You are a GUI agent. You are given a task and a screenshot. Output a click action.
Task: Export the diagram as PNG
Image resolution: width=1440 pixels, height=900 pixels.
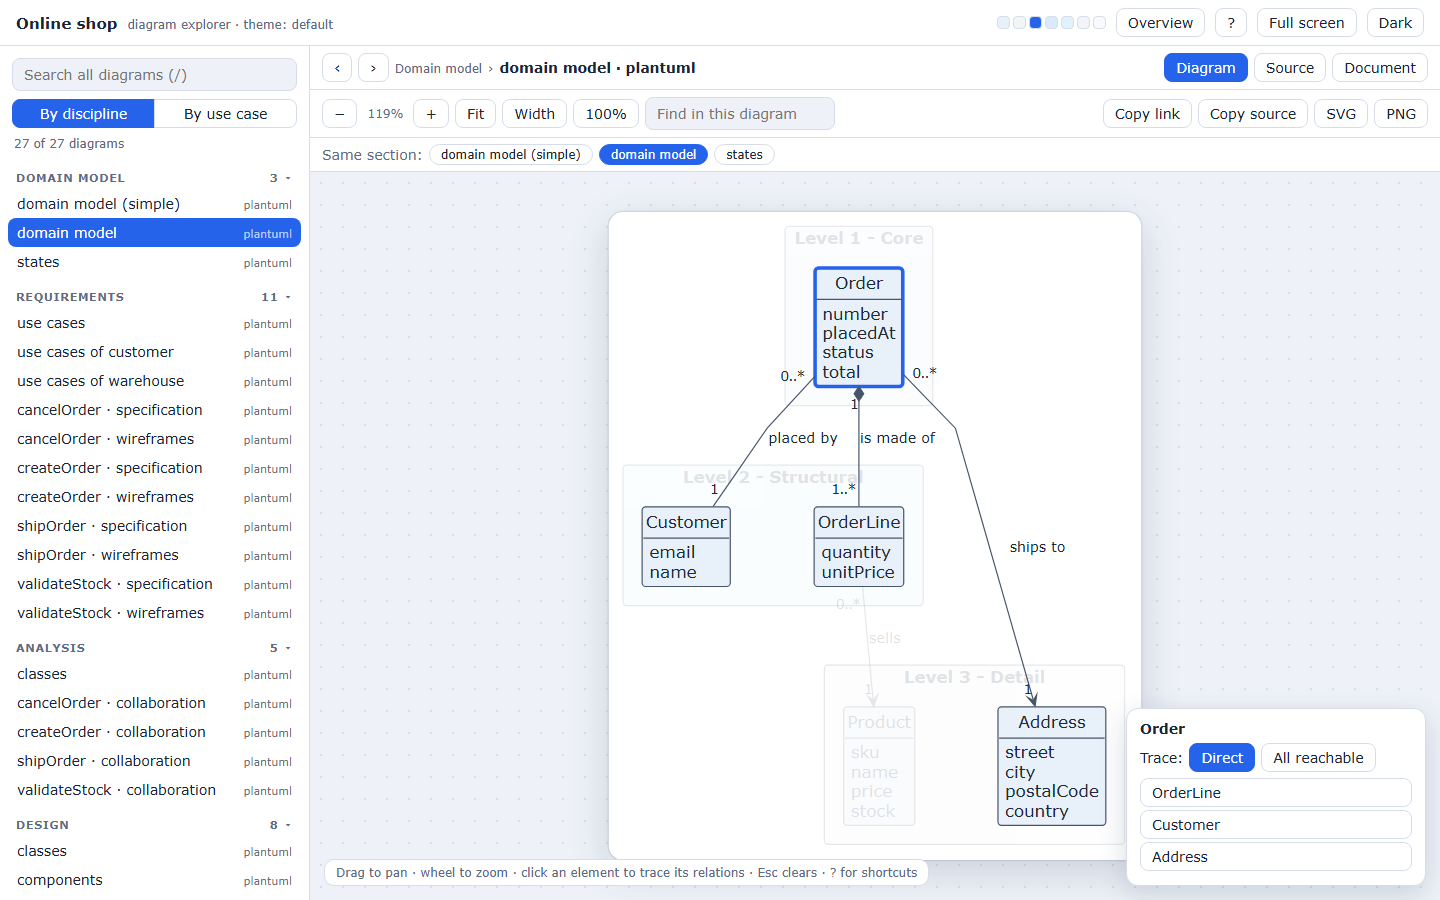tap(1401, 114)
